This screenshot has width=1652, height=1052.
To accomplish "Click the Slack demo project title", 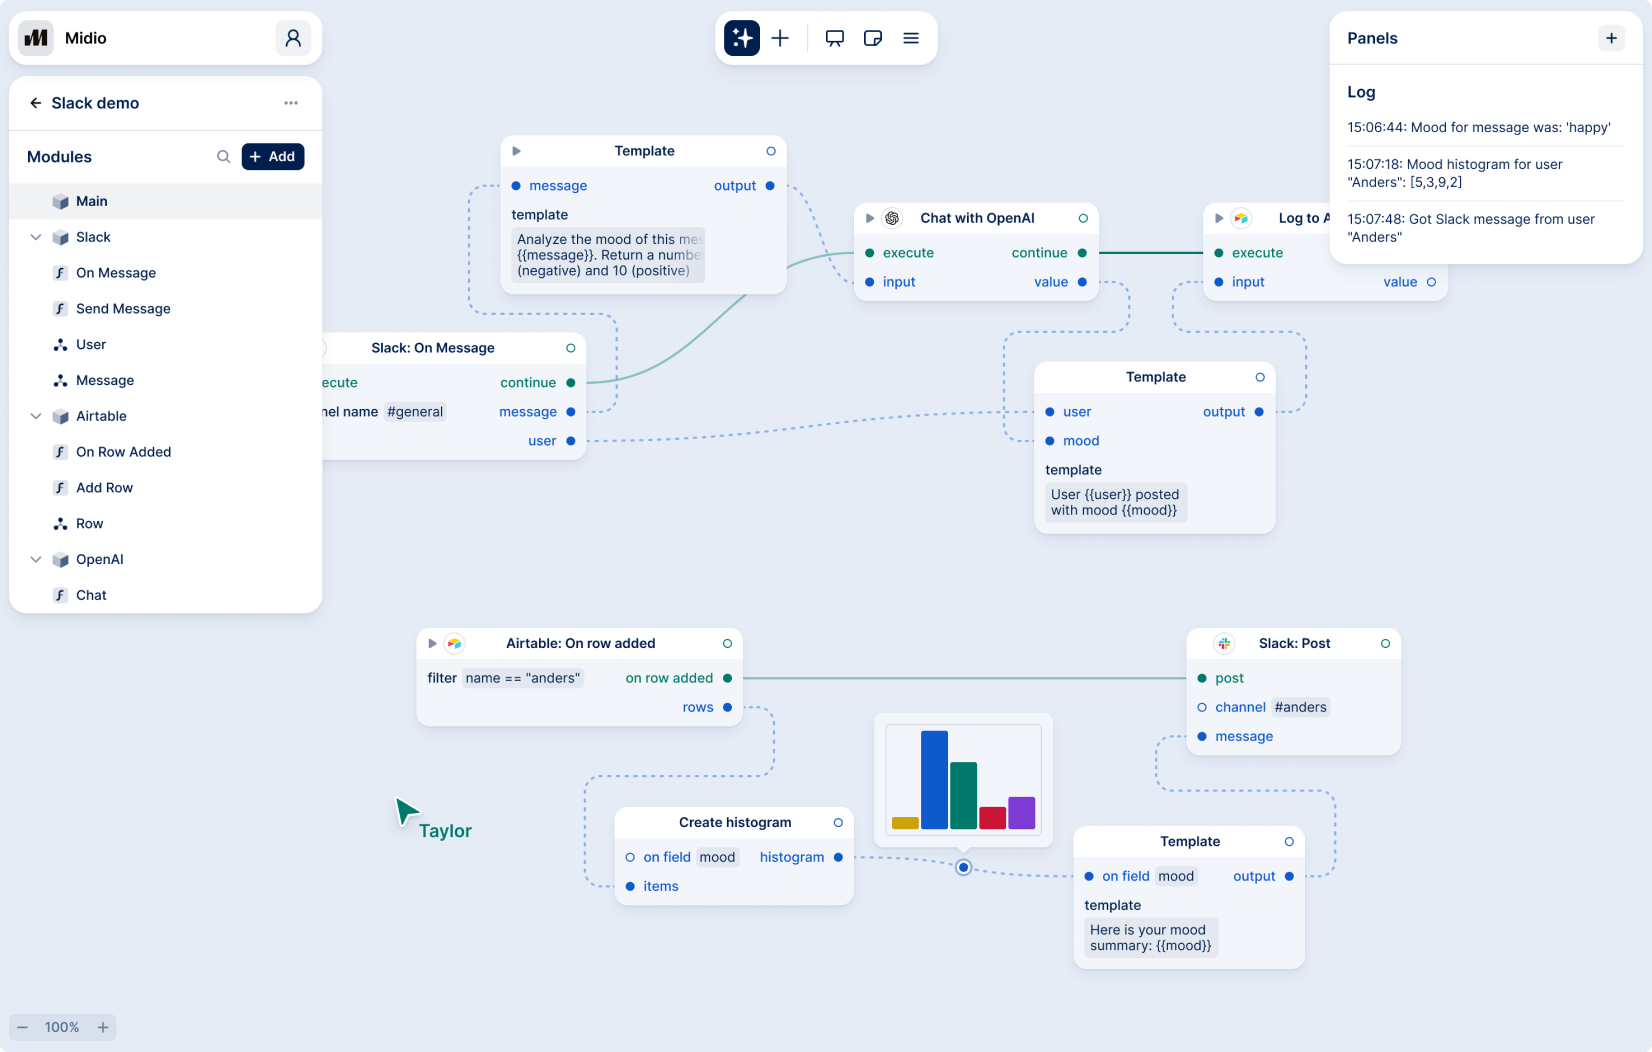I will [95, 103].
